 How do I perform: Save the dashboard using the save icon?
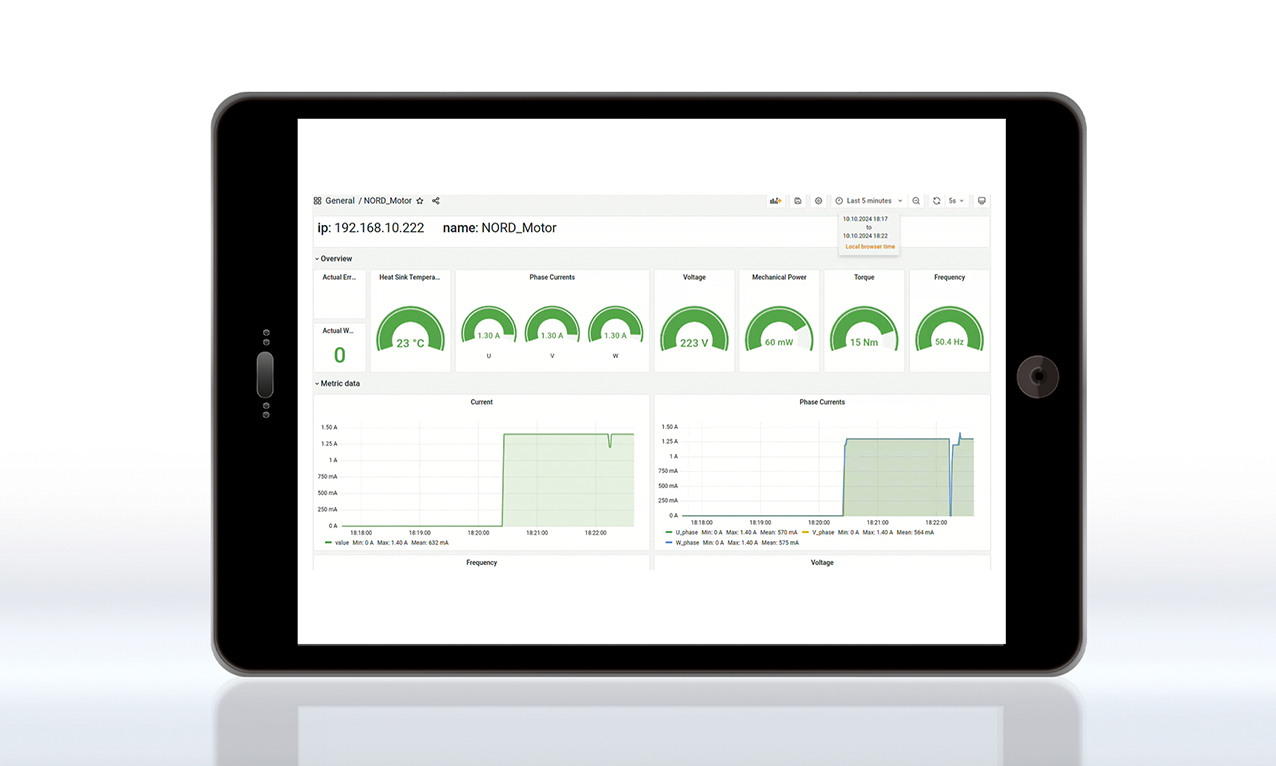(x=797, y=200)
